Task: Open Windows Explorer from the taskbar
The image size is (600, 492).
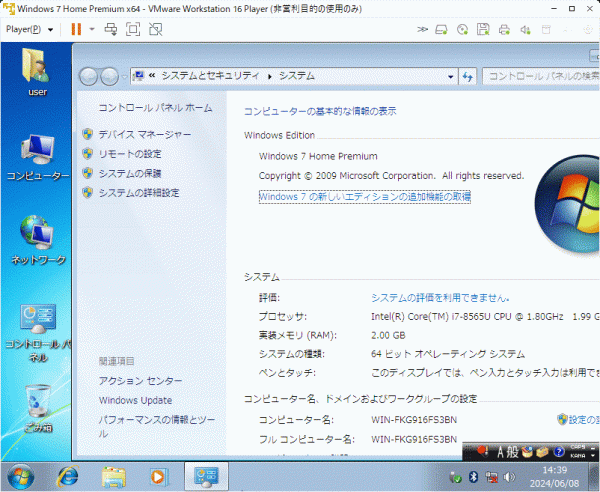Action: pos(113,477)
